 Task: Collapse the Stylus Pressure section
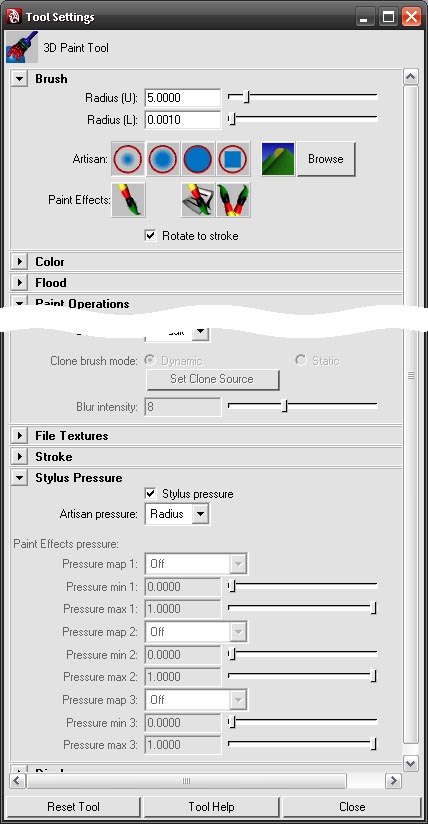(19, 478)
